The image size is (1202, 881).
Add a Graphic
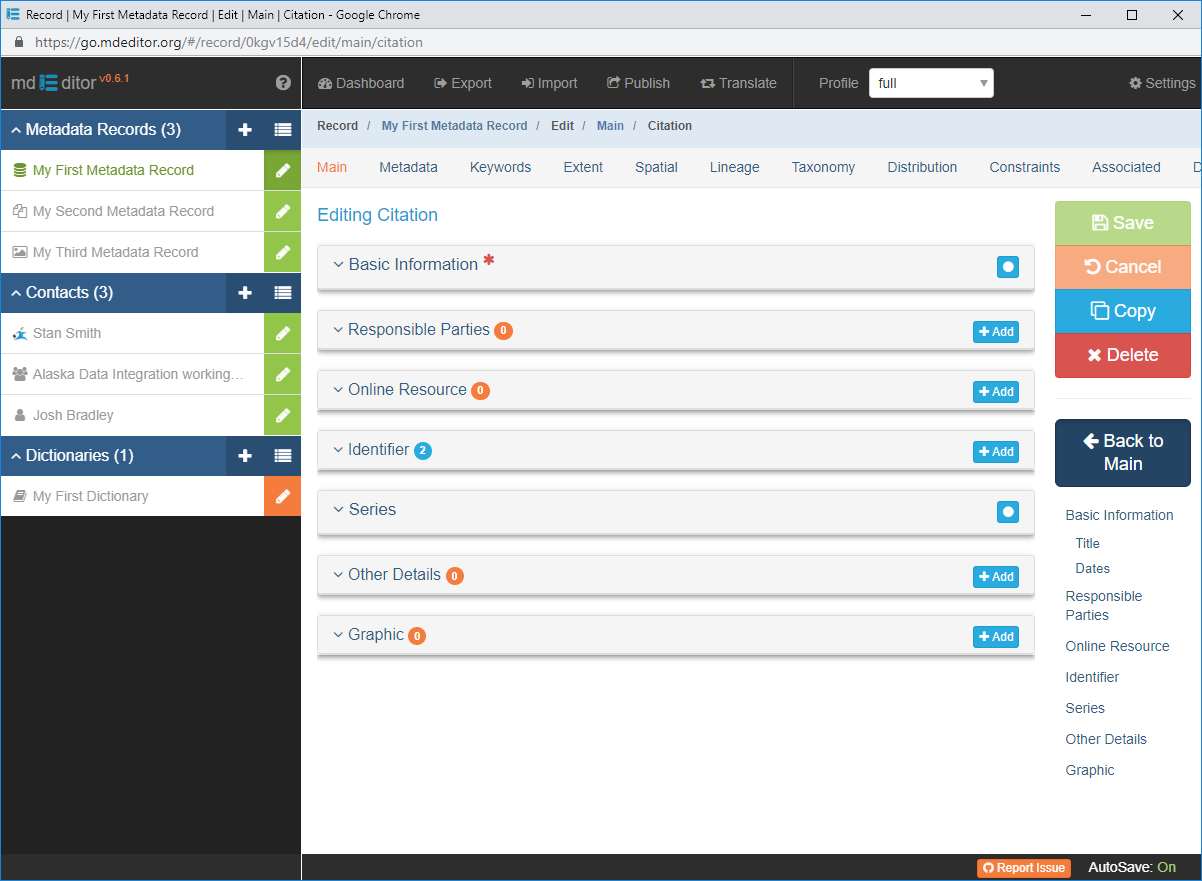(996, 637)
